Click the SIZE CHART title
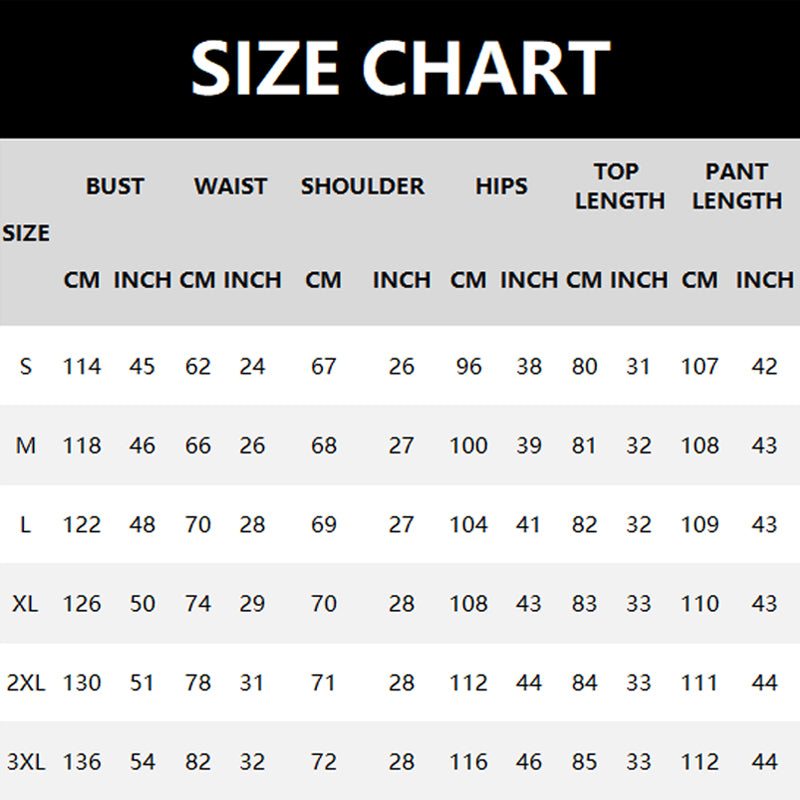The width and height of the screenshot is (800, 800). tap(400, 67)
